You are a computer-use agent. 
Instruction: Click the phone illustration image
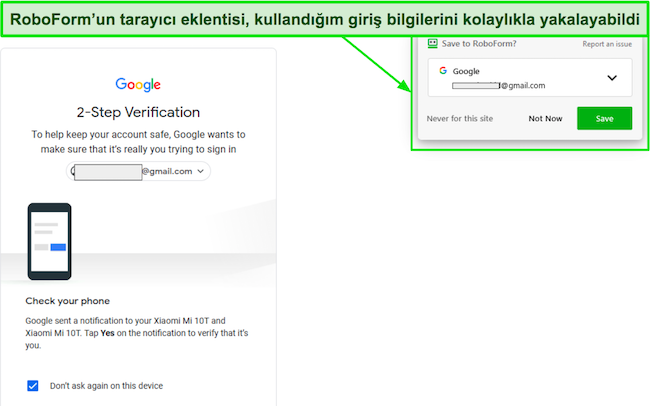point(49,241)
